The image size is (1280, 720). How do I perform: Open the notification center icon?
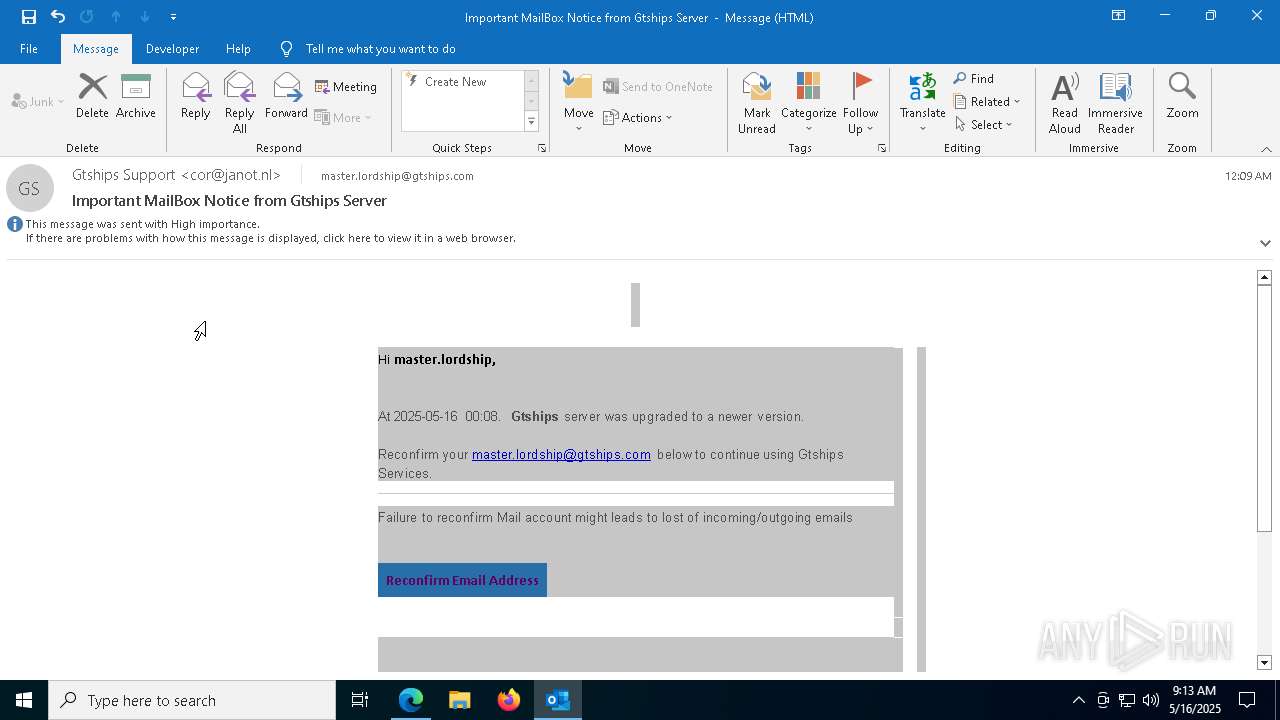tap(1248, 700)
